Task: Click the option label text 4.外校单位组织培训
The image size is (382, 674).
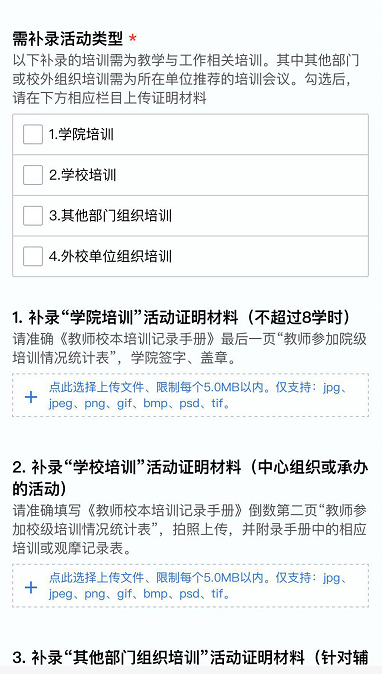Action: tap(110, 257)
